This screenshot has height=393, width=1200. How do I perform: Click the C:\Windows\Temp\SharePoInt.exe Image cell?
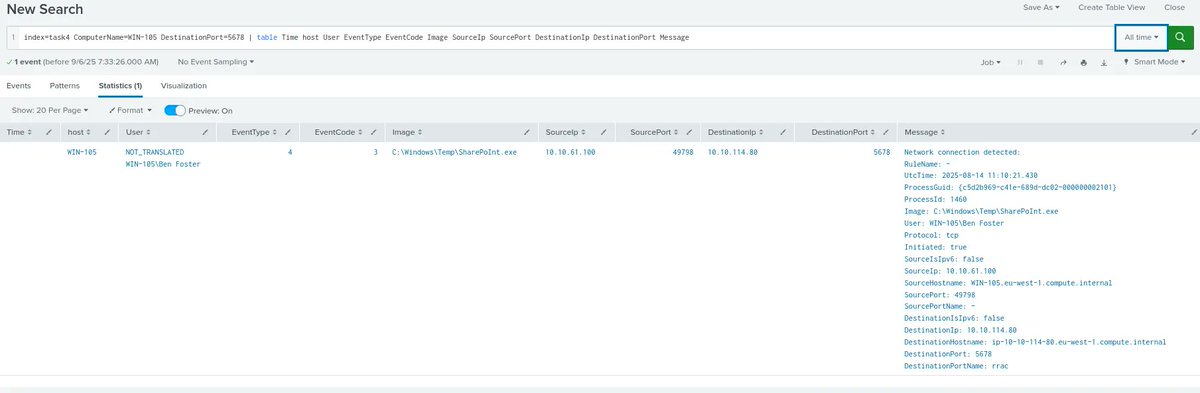pos(454,152)
